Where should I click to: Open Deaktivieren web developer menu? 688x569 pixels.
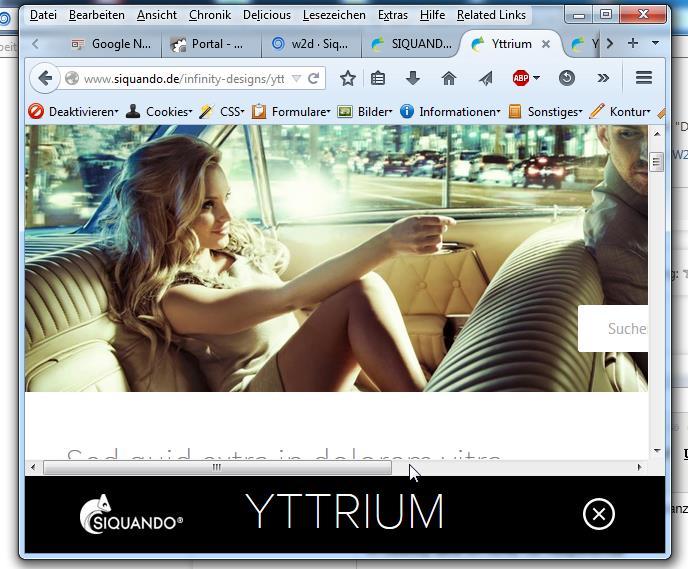click(73, 111)
